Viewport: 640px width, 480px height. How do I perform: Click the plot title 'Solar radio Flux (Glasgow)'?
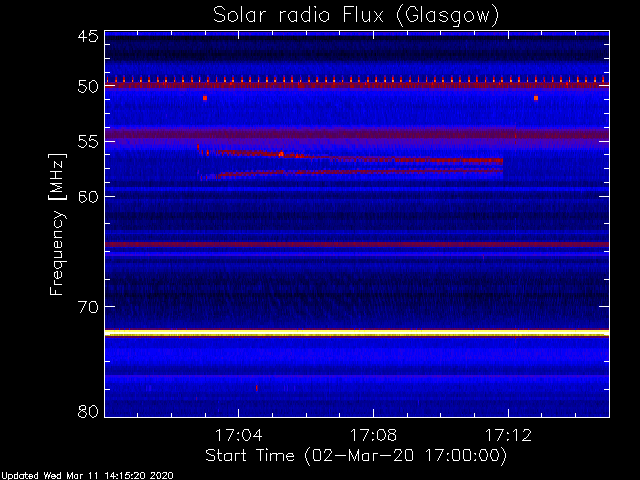tap(356, 16)
